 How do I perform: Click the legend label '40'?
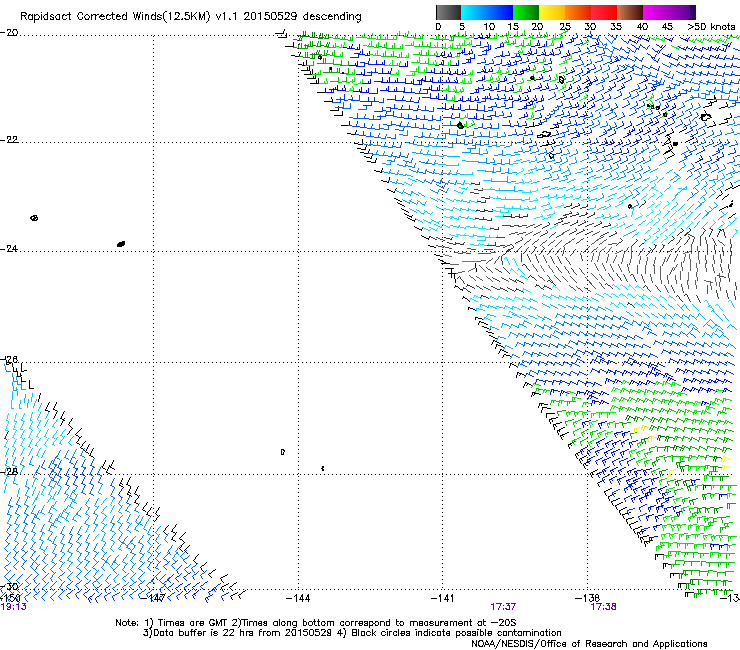(x=642, y=27)
